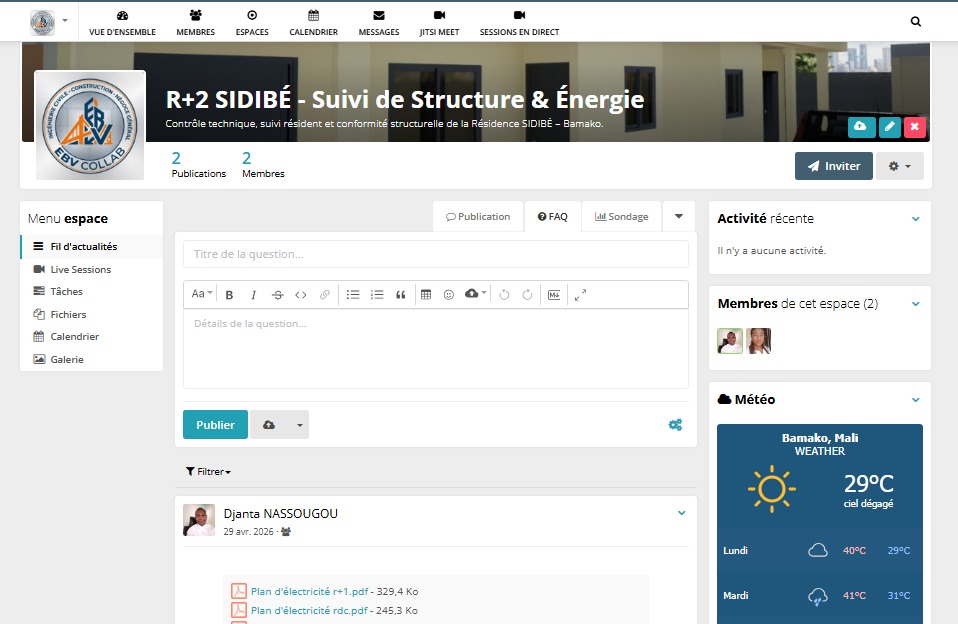Open the second member avatar in Membres panel
958x624 pixels.
(758, 341)
